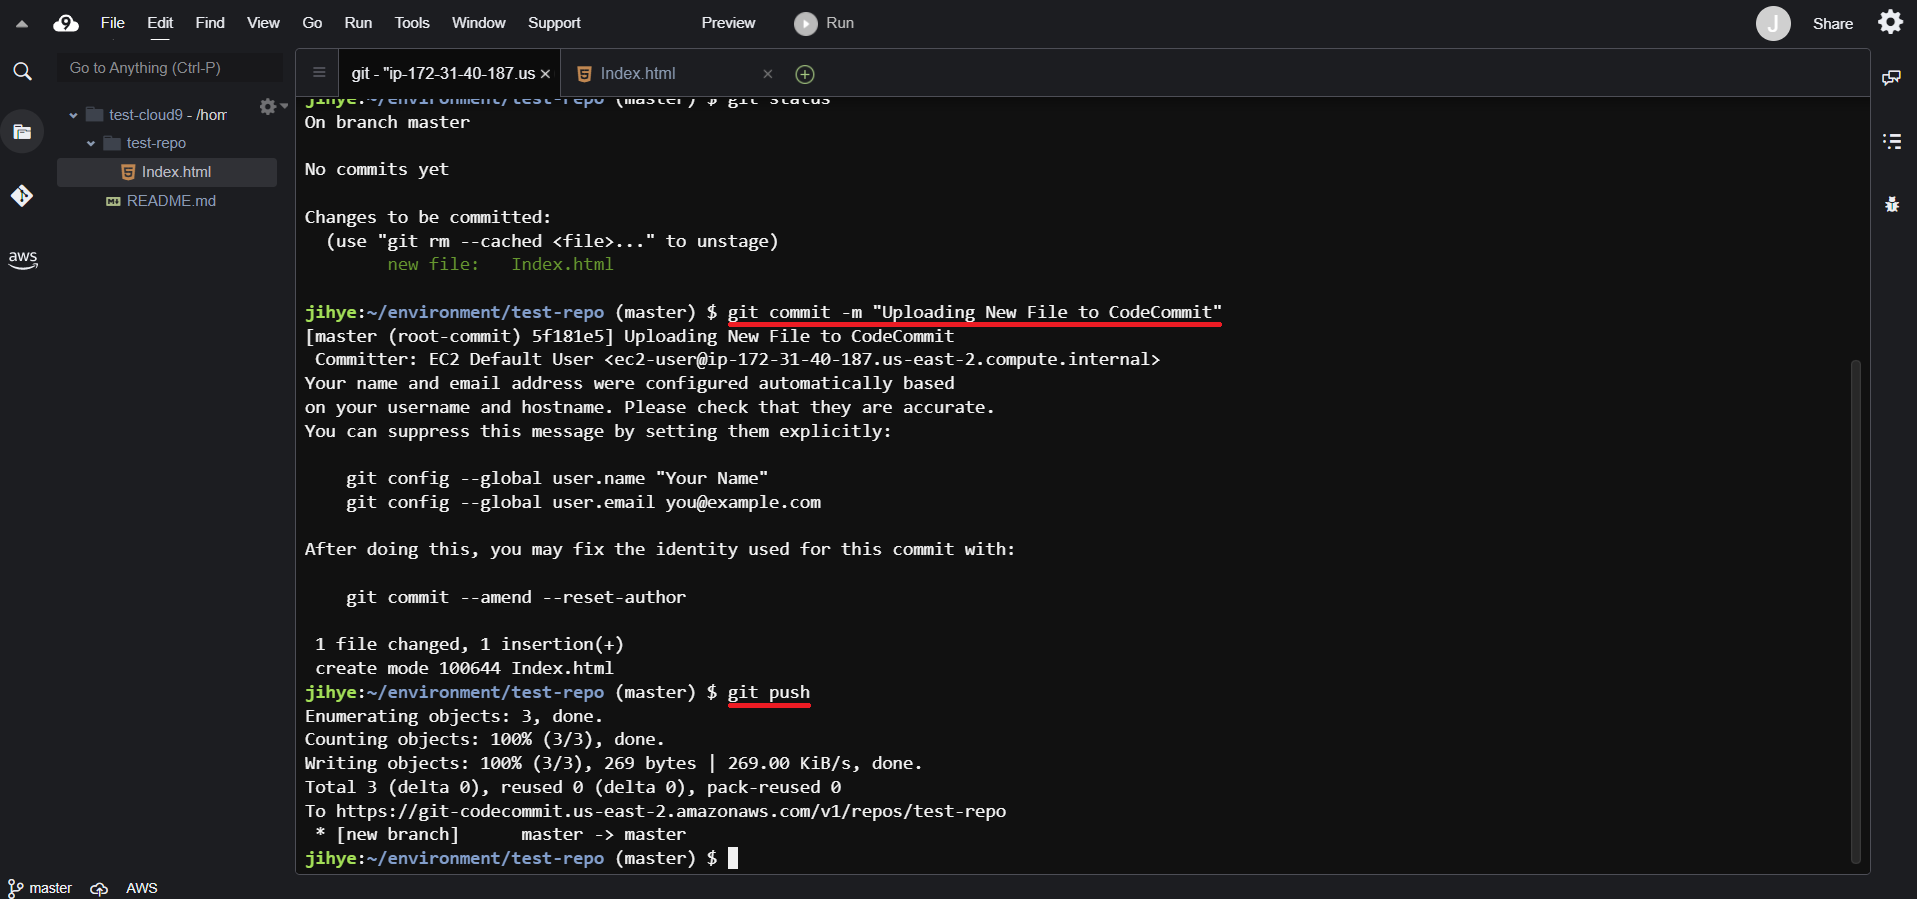Viewport: 1917px width, 899px height.
Task: Open the File menu
Action: coord(113,23)
